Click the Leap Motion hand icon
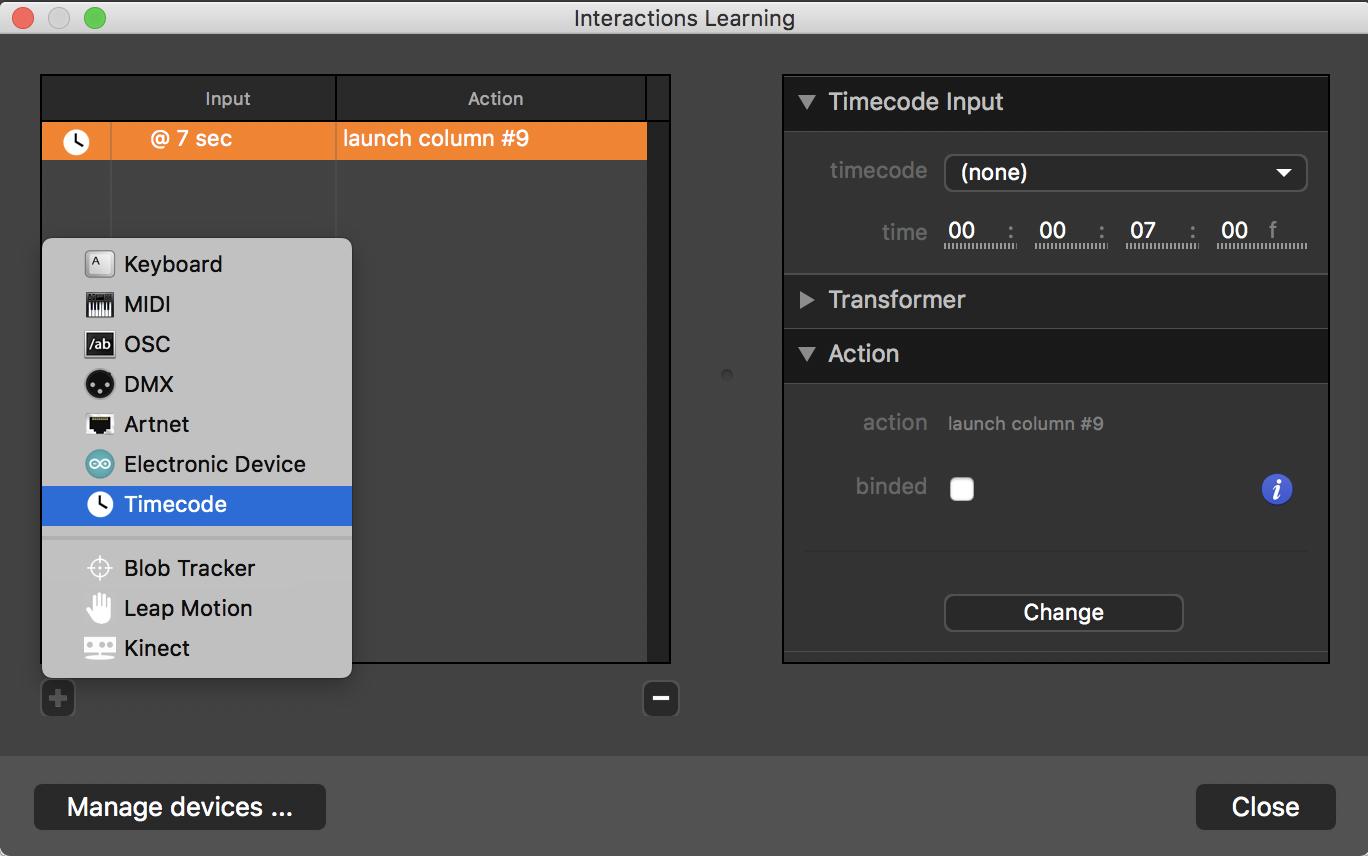Screen dimensions: 1368x856 coord(99,608)
